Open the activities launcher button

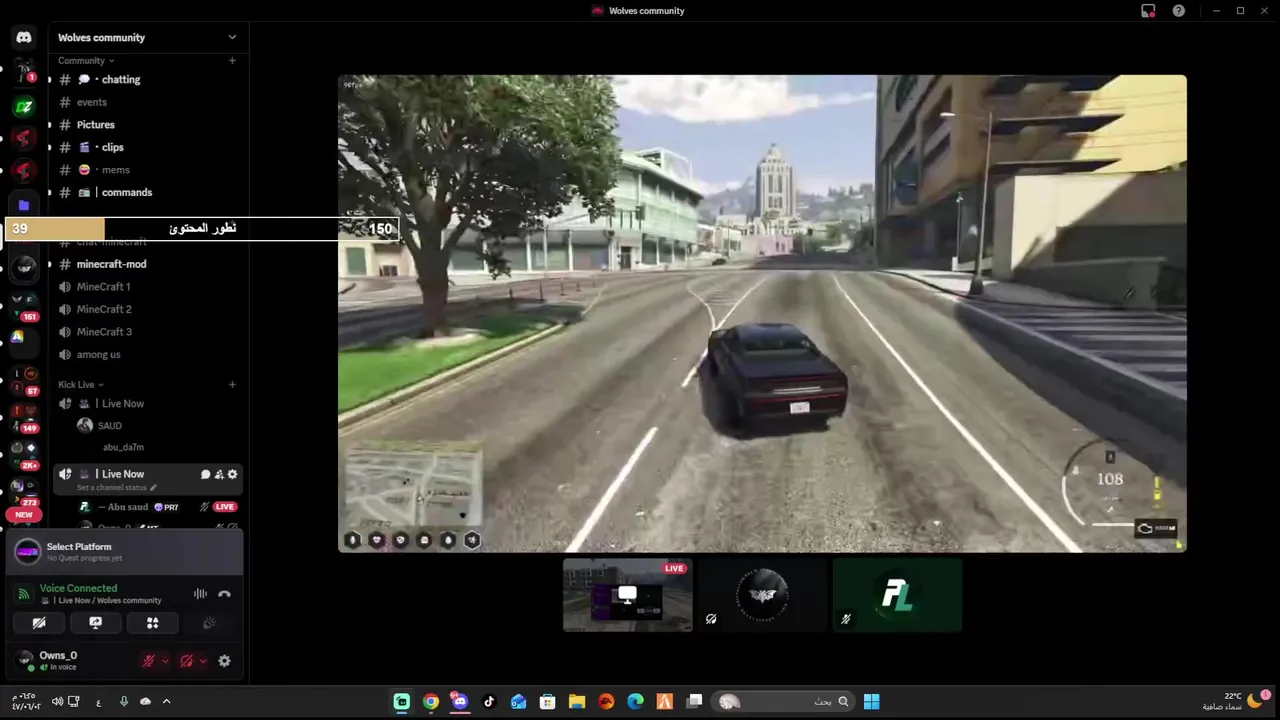[153, 623]
